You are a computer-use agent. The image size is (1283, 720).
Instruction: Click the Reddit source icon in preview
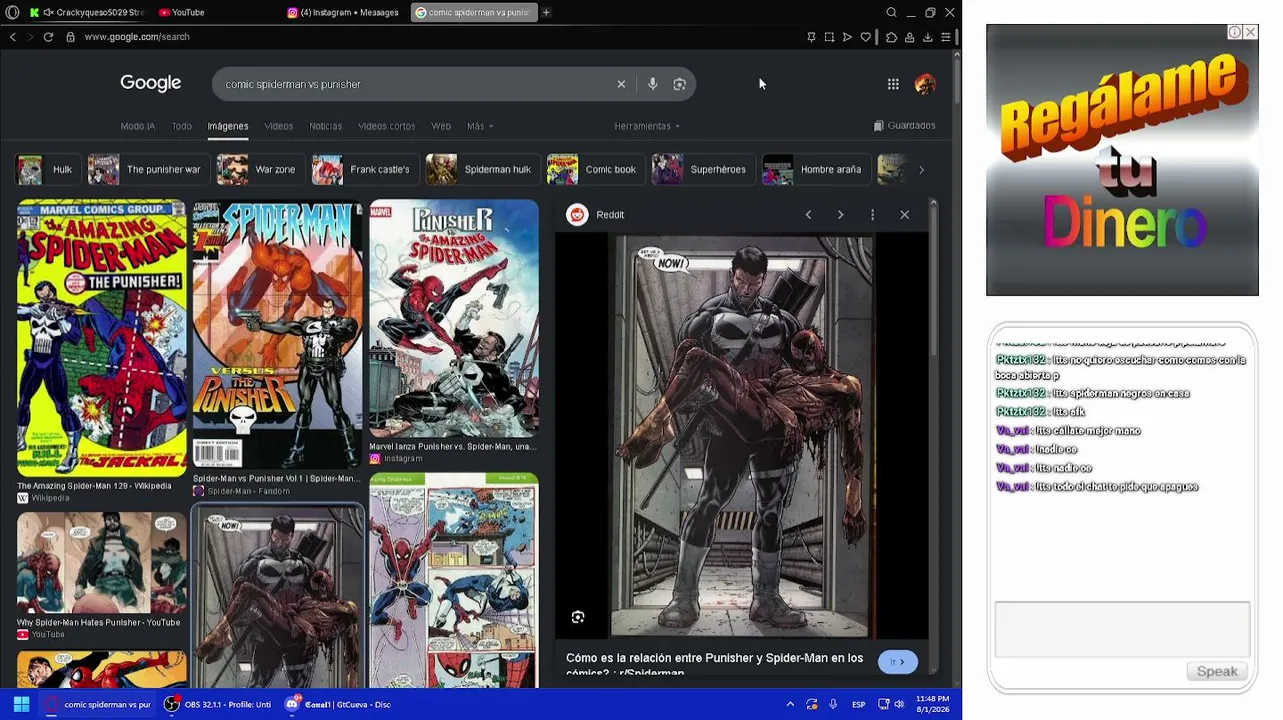coord(577,215)
